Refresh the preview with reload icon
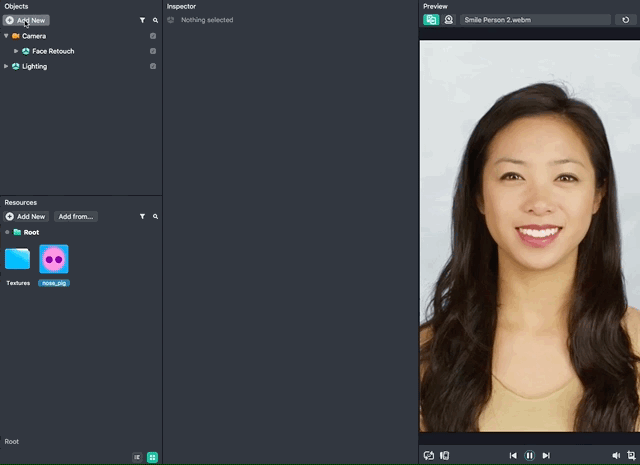The width and height of the screenshot is (640, 465). coord(626,19)
